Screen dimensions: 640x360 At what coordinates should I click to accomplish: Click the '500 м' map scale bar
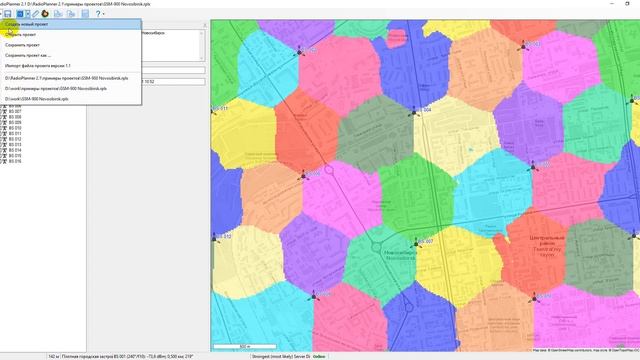(245, 347)
